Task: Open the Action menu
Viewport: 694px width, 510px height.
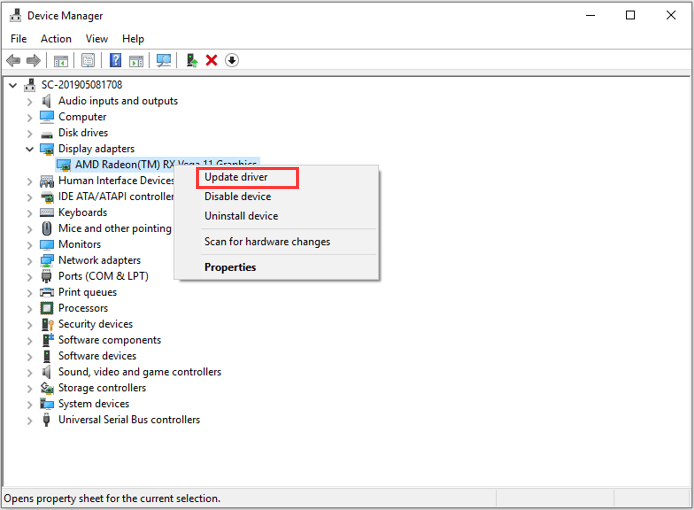Action: 56,39
